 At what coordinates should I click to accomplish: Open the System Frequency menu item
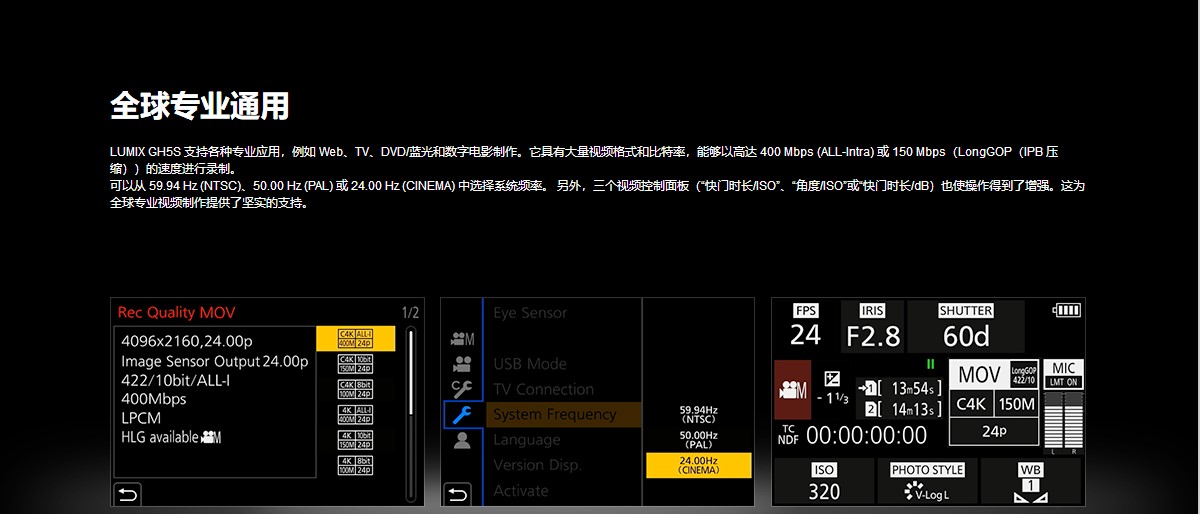[554, 415]
